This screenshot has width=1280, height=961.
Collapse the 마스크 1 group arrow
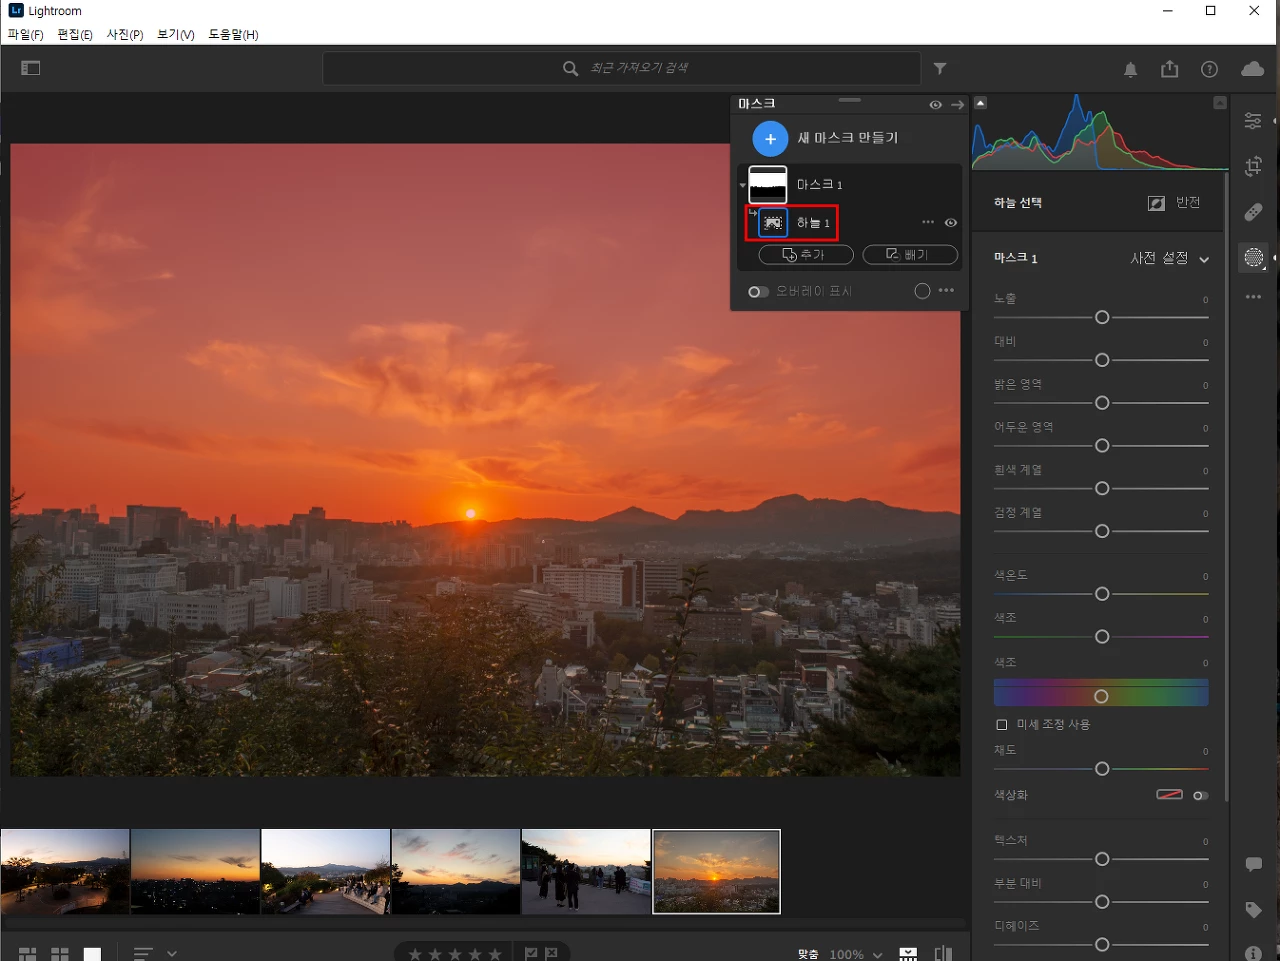click(x=743, y=185)
